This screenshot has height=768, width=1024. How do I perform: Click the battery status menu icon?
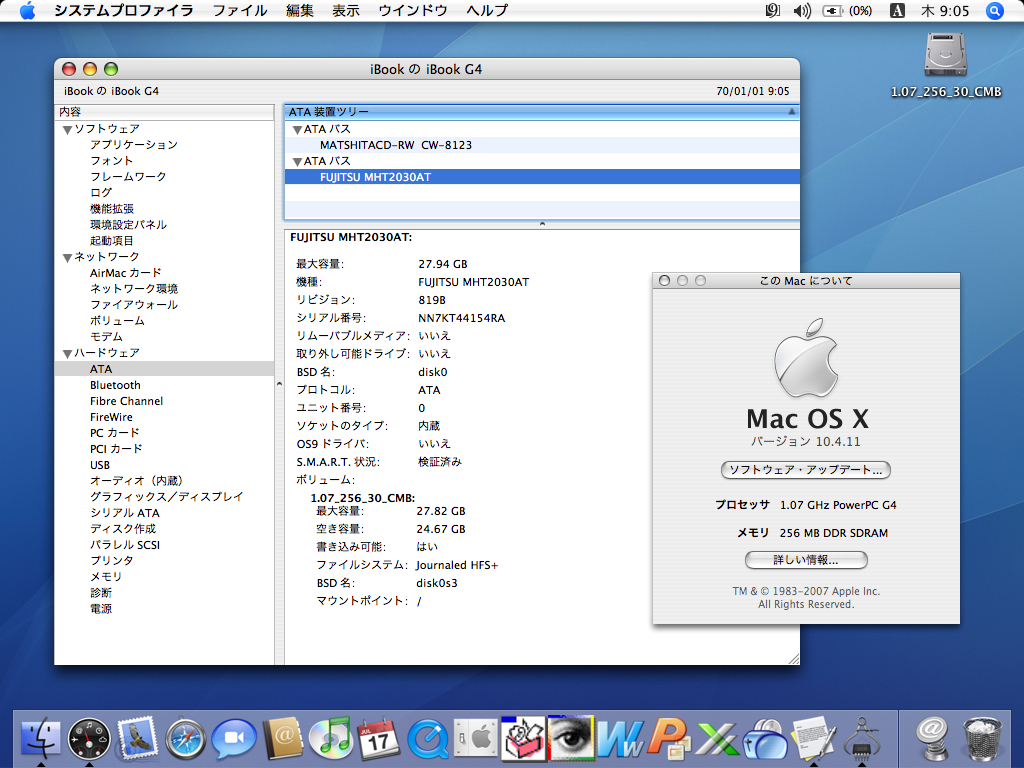pyautogui.click(x=832, y=11)
